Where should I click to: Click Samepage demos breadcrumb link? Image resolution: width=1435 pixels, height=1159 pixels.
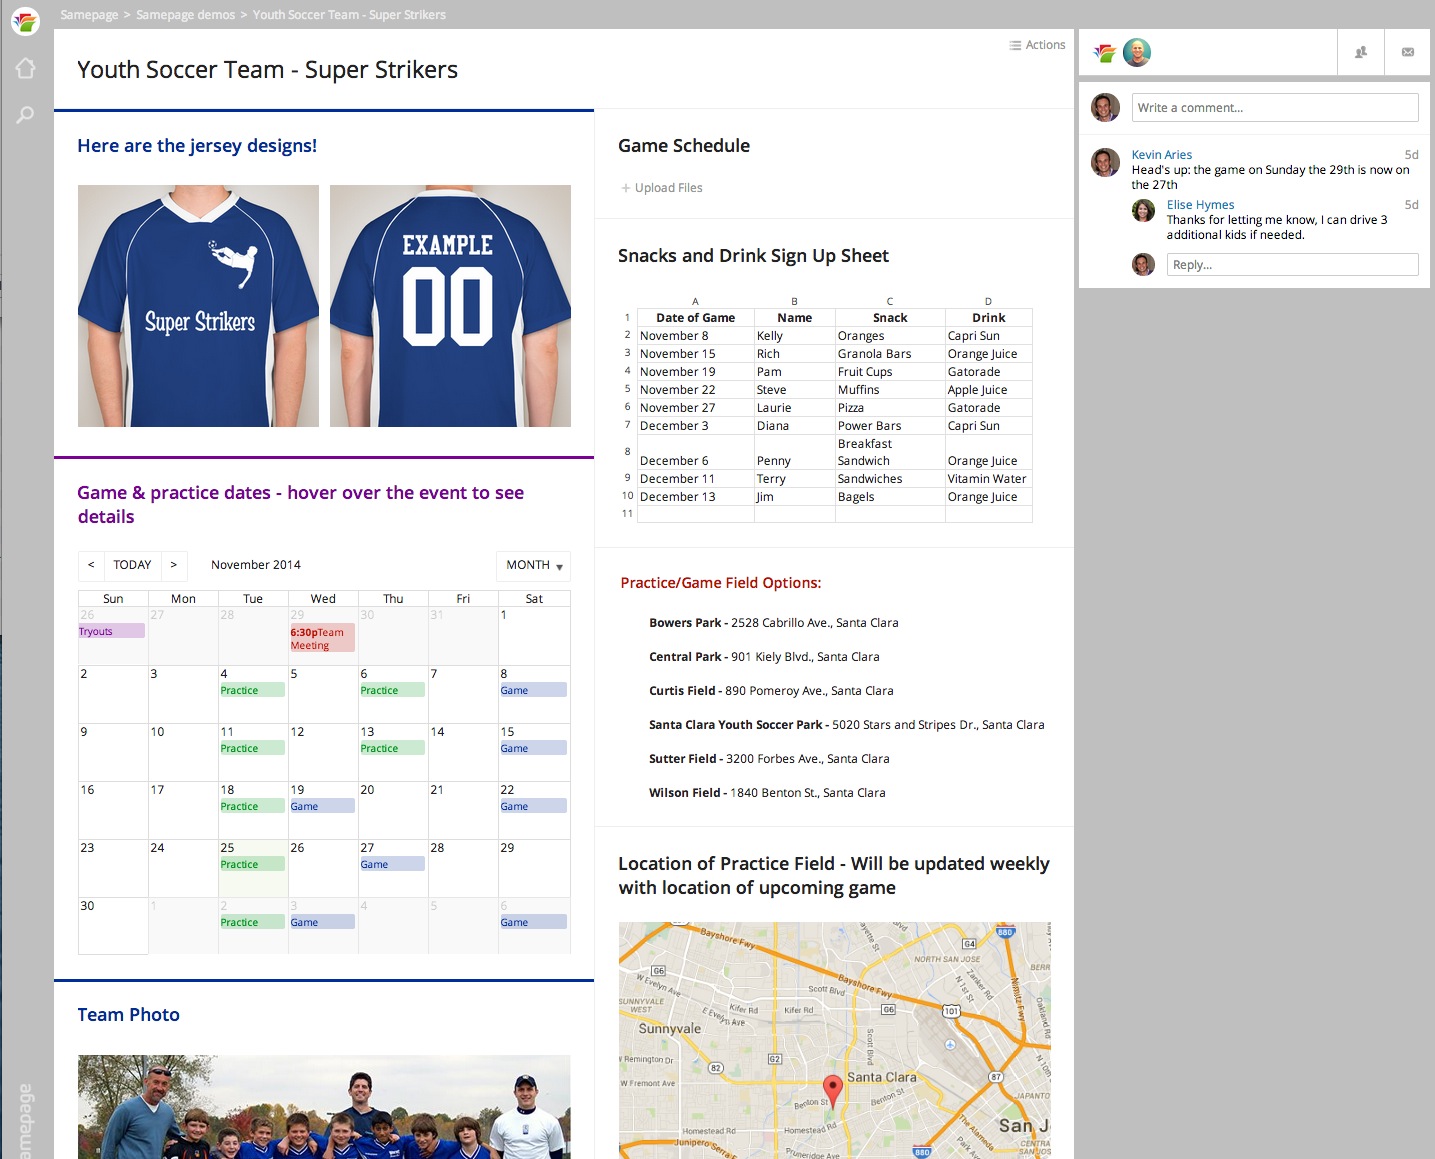coord(186,15)
